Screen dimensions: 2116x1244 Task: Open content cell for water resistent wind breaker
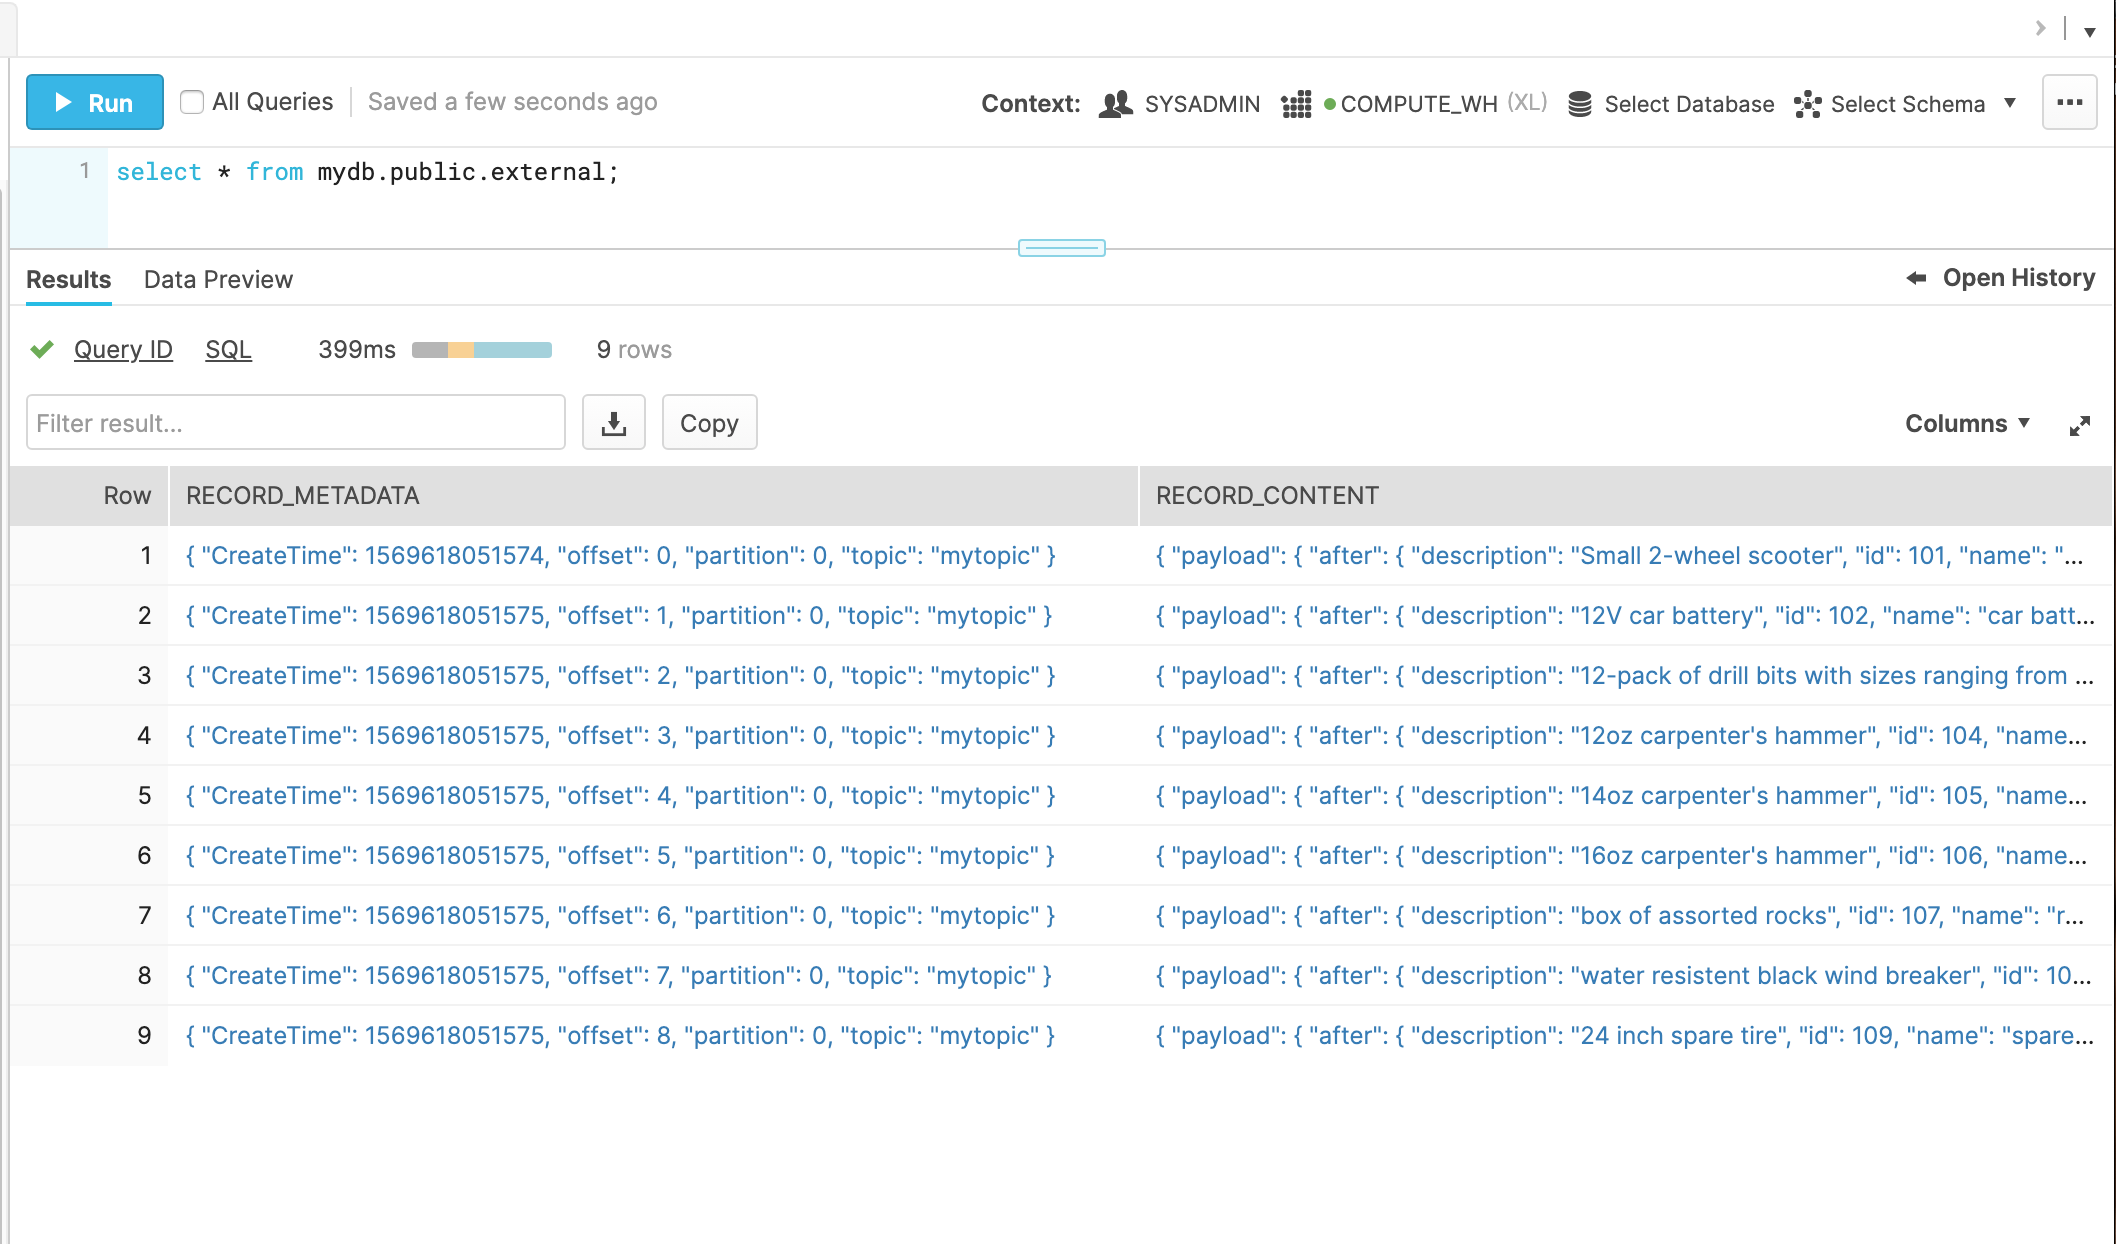tap(1624, 975)
